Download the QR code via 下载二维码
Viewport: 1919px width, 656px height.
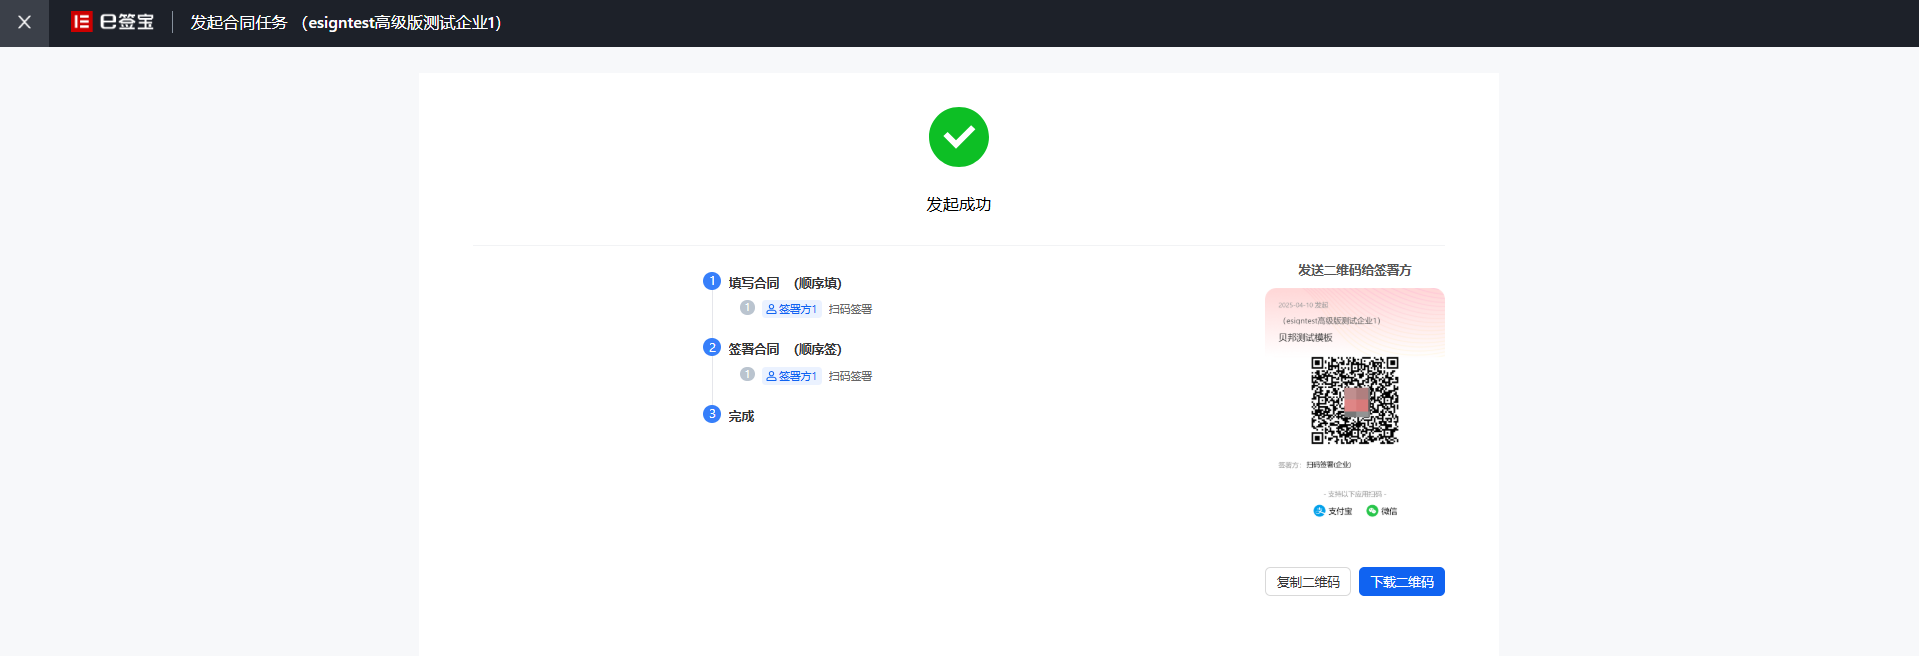click(1402, 582)
